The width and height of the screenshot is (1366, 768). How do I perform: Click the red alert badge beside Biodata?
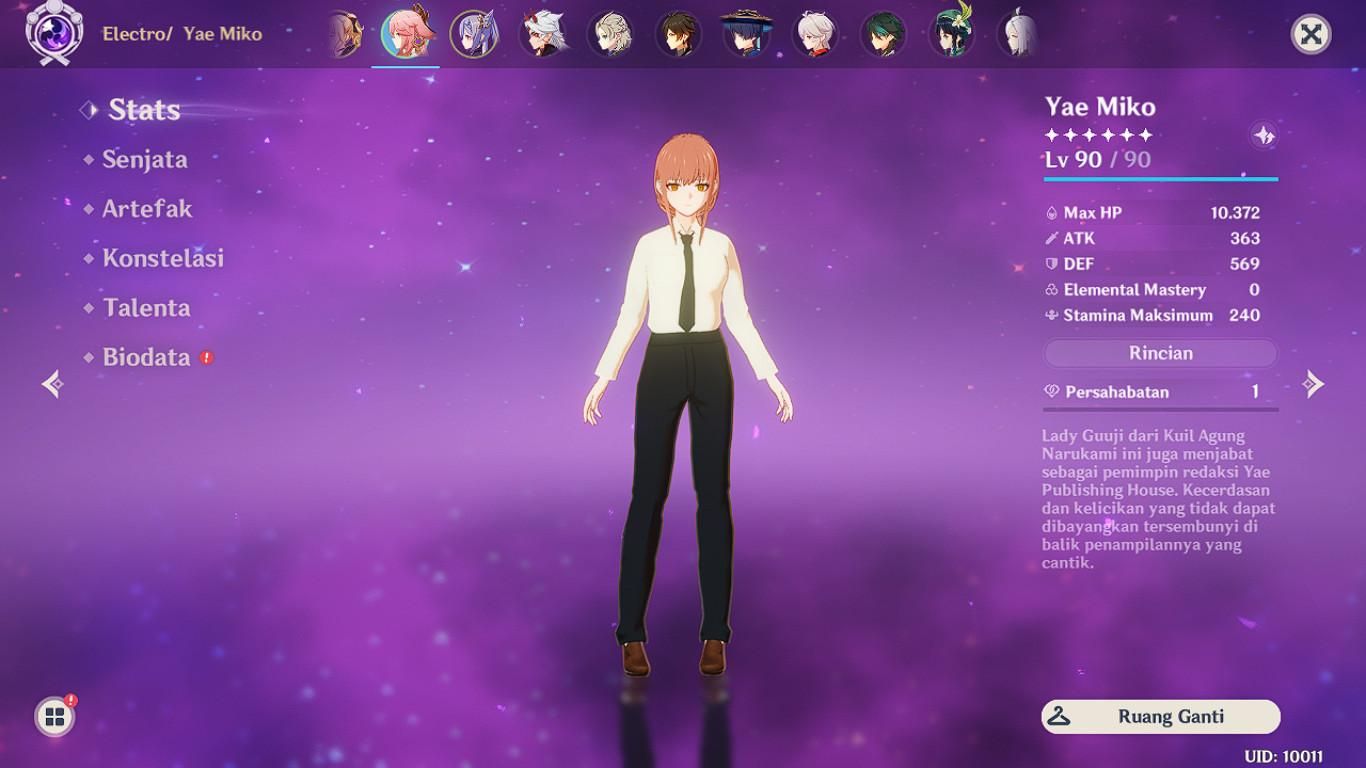click(x=207, y=357)
